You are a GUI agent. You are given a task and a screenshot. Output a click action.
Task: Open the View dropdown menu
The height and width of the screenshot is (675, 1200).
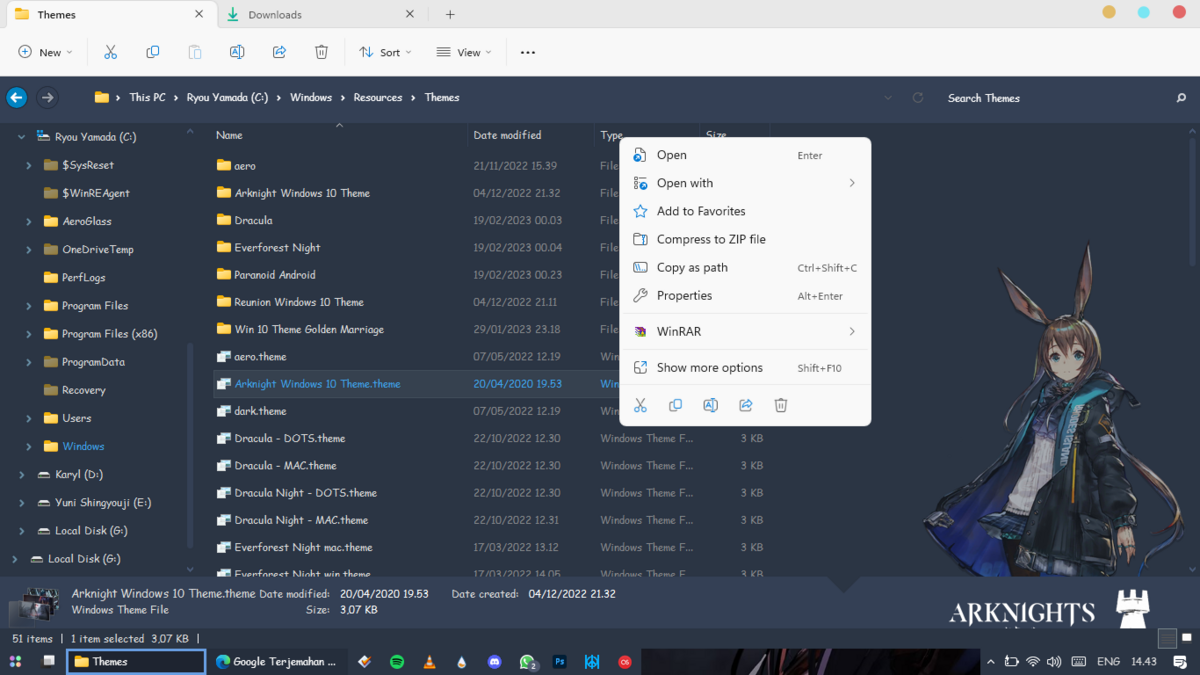pyautogui.click(x=463, y=52)
